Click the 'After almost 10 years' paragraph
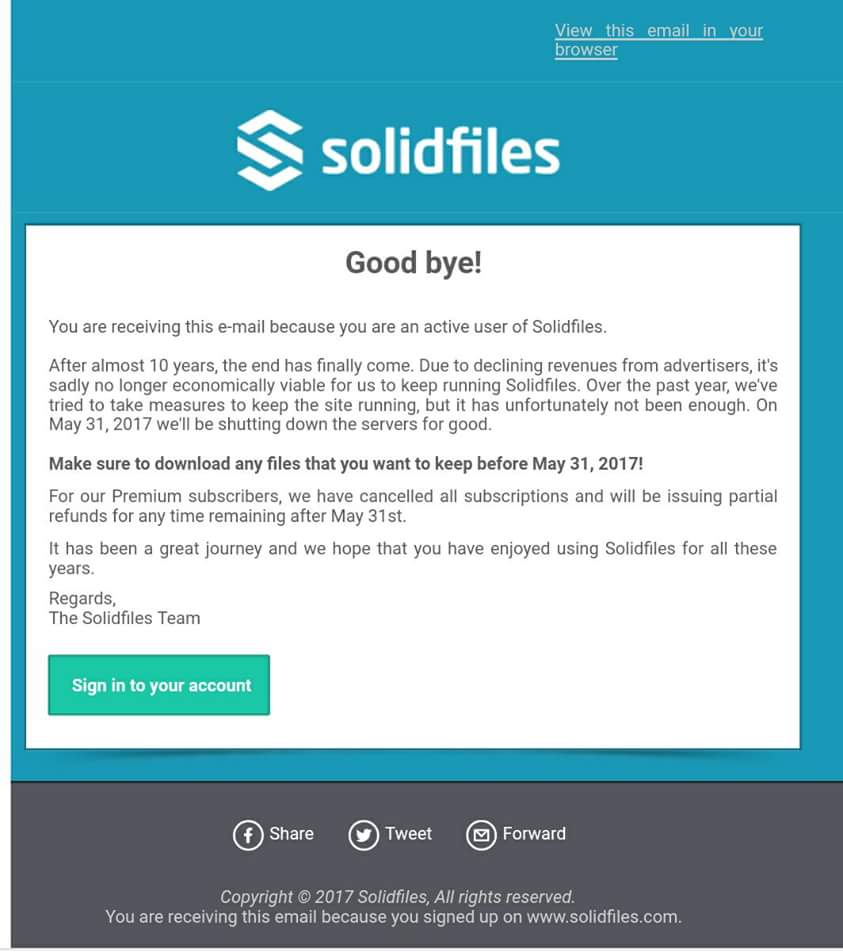 tap(413, 395)
